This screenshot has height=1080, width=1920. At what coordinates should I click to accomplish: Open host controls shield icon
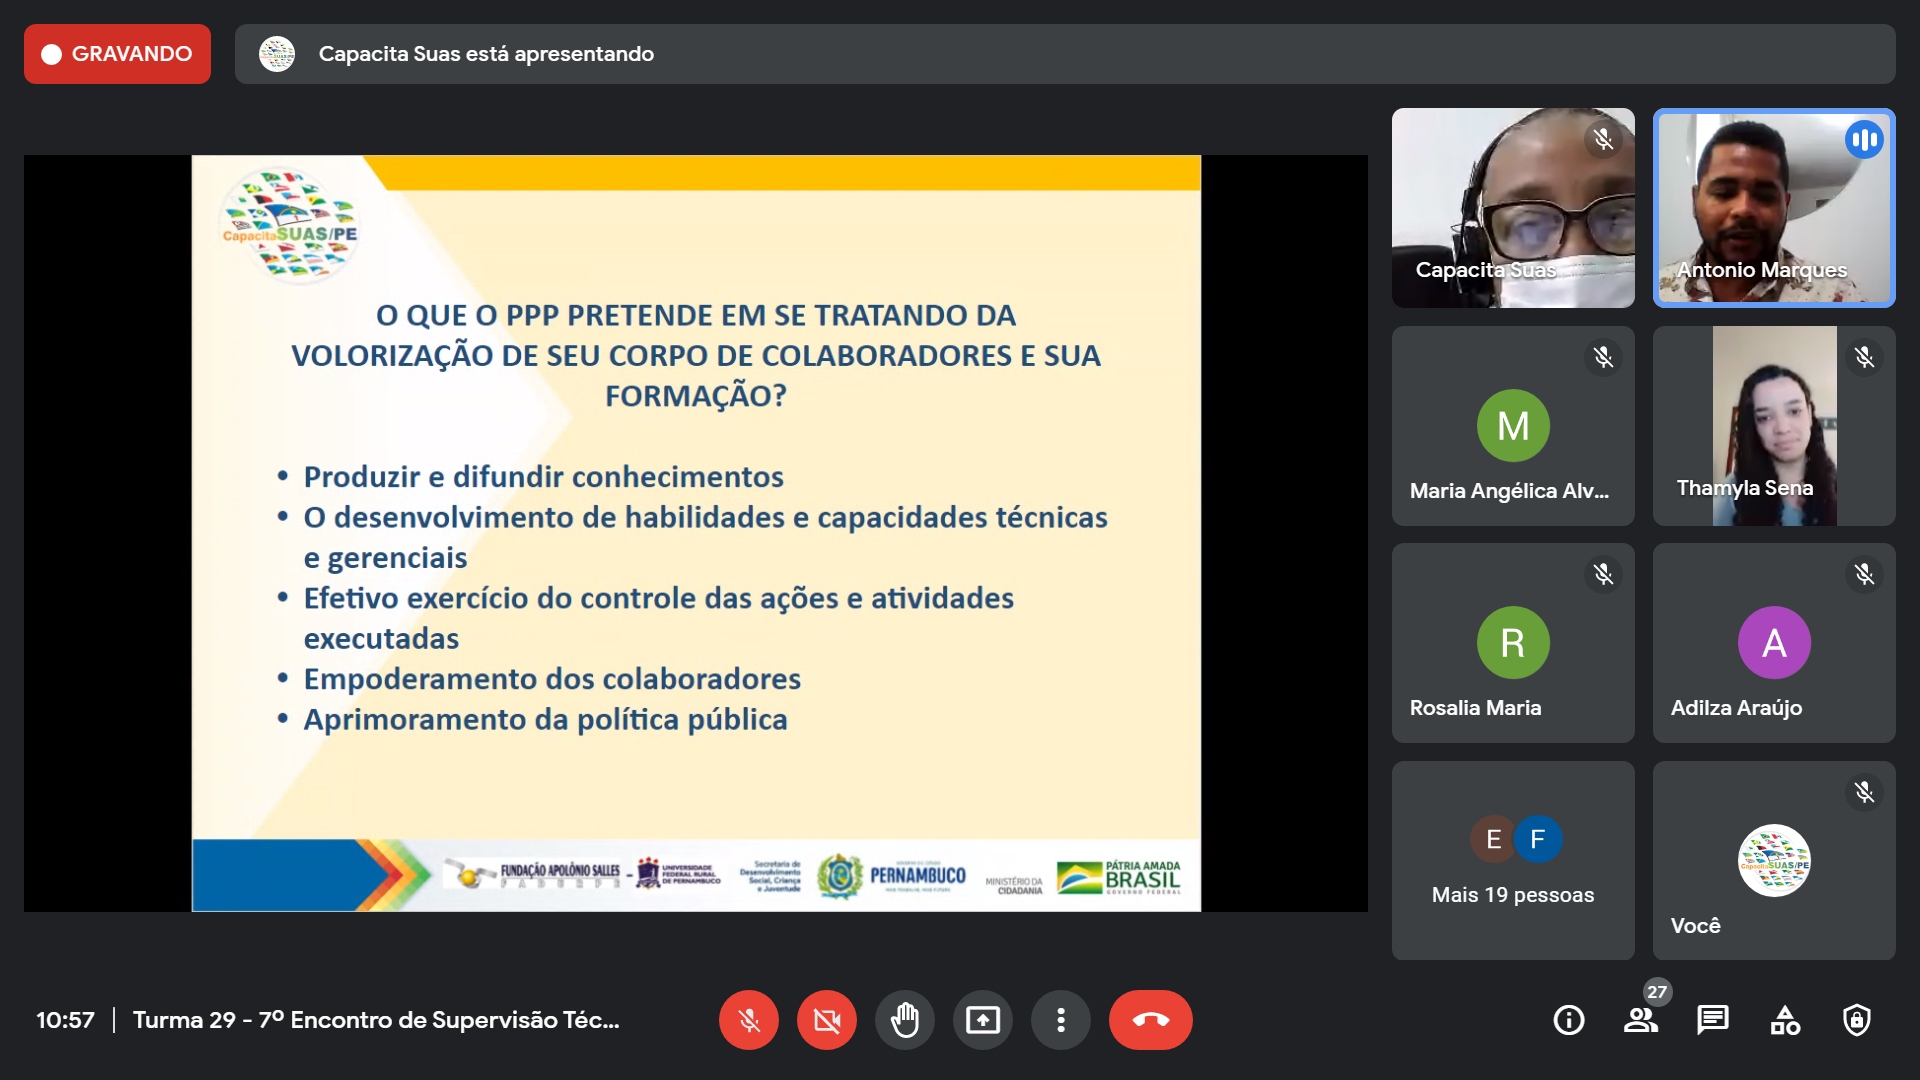coord(1857,1020)
